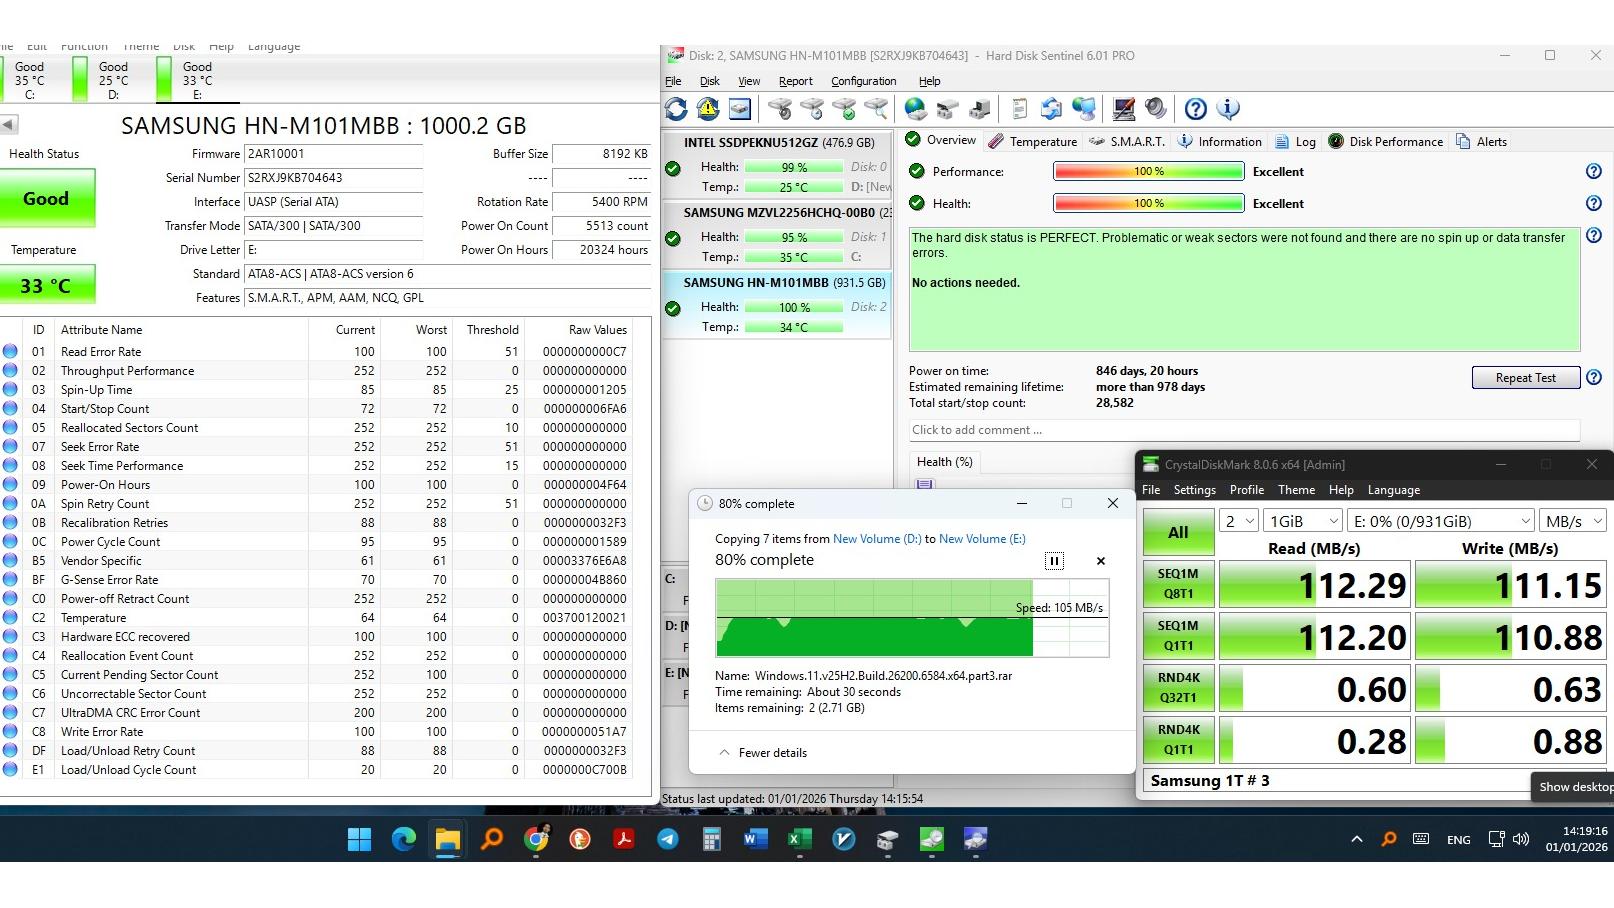The height and width of the screenshot is (908, 1614).
Task: Open Telegram from the taskbar
Action: 668,840
